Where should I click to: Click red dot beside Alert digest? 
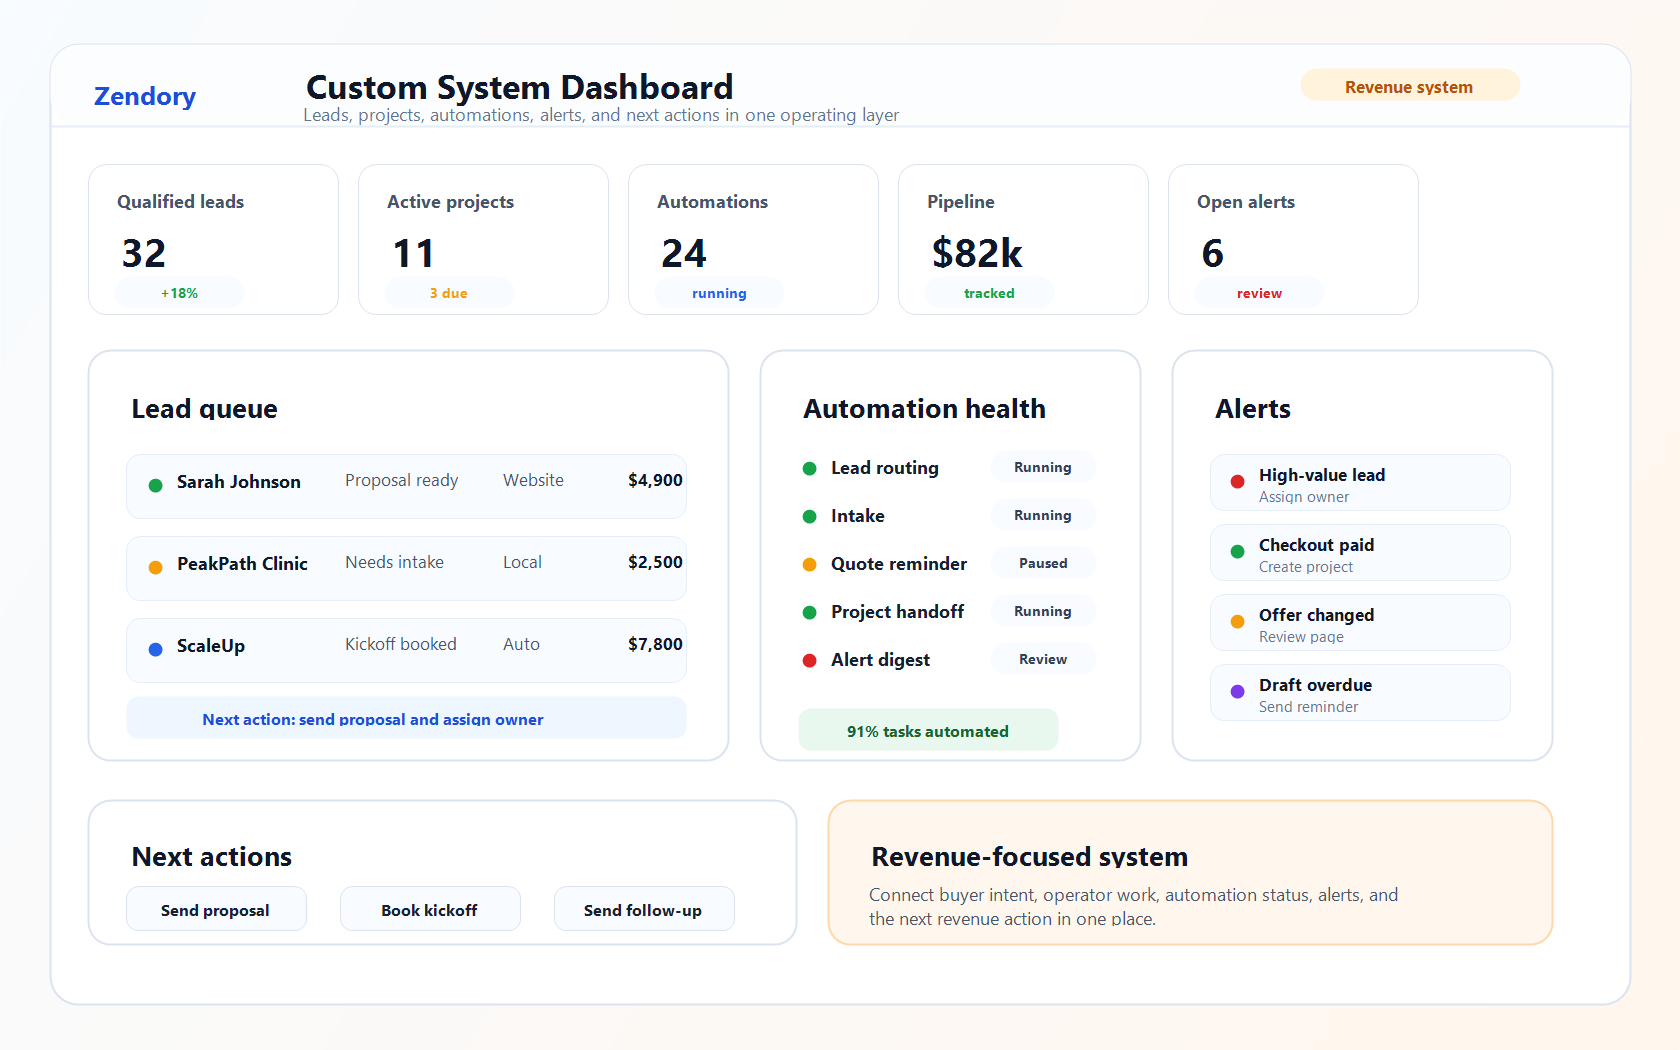[809, 660]
